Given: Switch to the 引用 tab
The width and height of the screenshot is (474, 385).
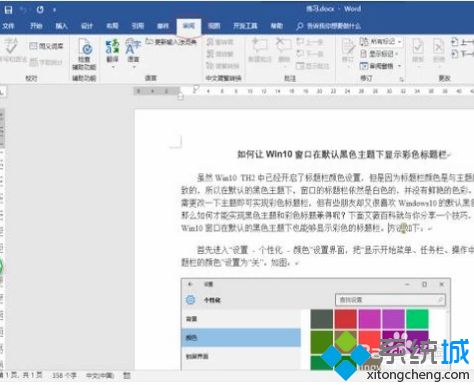Looking at the screenshot, I should [137, 26].
